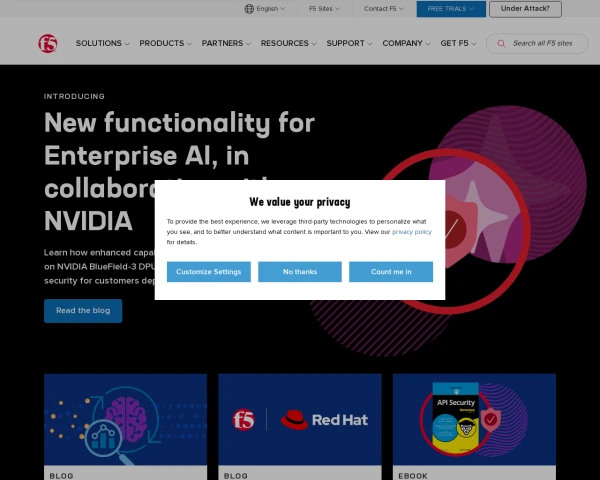Expand the F5 Sites dropdown
The height and width of the screenshot is (480, 600).
(x=324, y=9)
